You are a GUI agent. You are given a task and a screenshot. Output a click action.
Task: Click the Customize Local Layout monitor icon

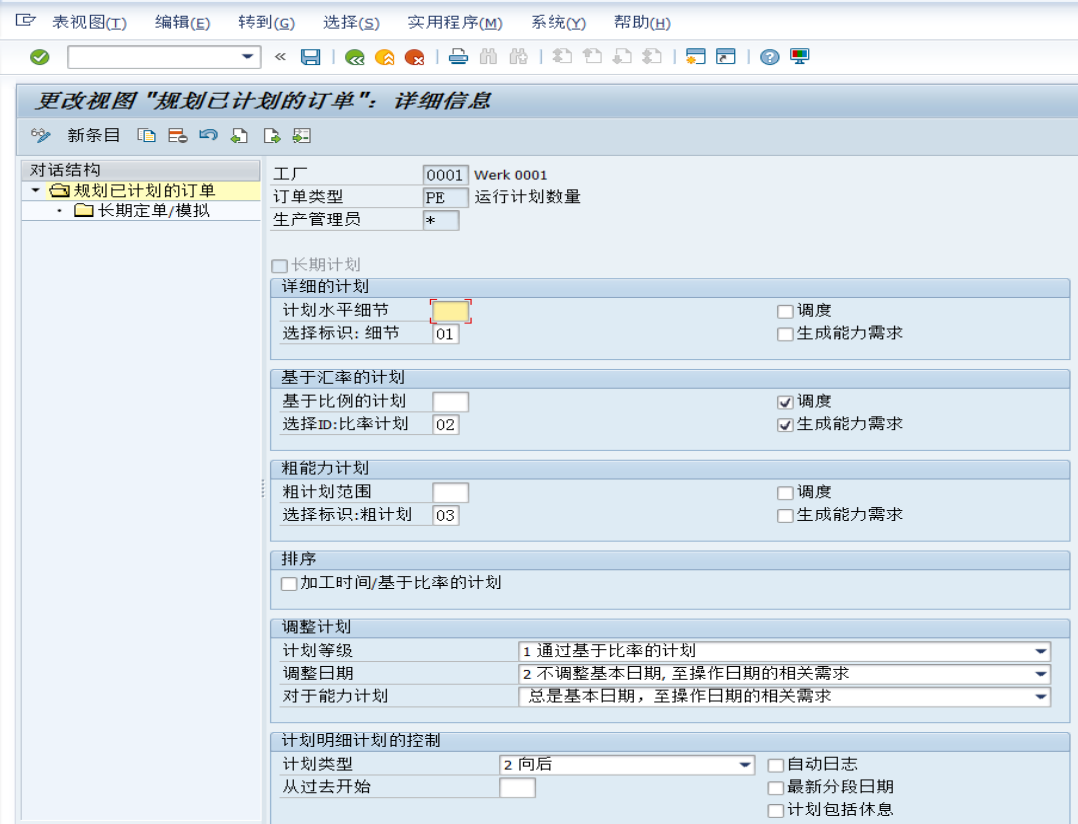[800, 57]
